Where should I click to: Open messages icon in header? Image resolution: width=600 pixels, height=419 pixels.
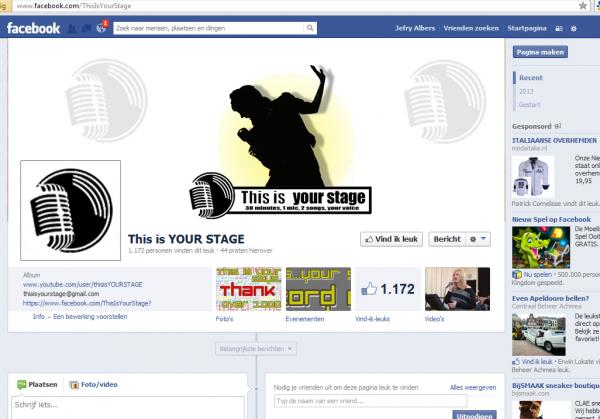pos(86,28)
